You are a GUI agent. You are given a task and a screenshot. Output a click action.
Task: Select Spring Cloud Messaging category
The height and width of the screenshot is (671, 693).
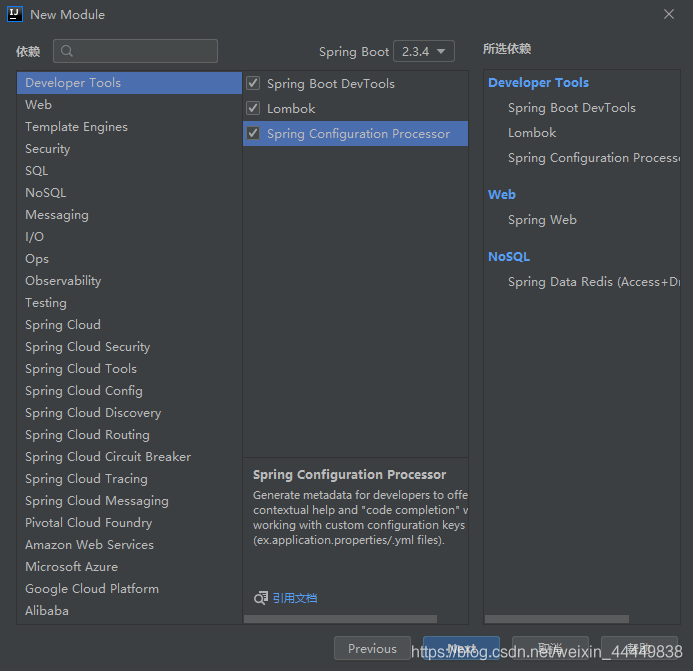point(129,501)
